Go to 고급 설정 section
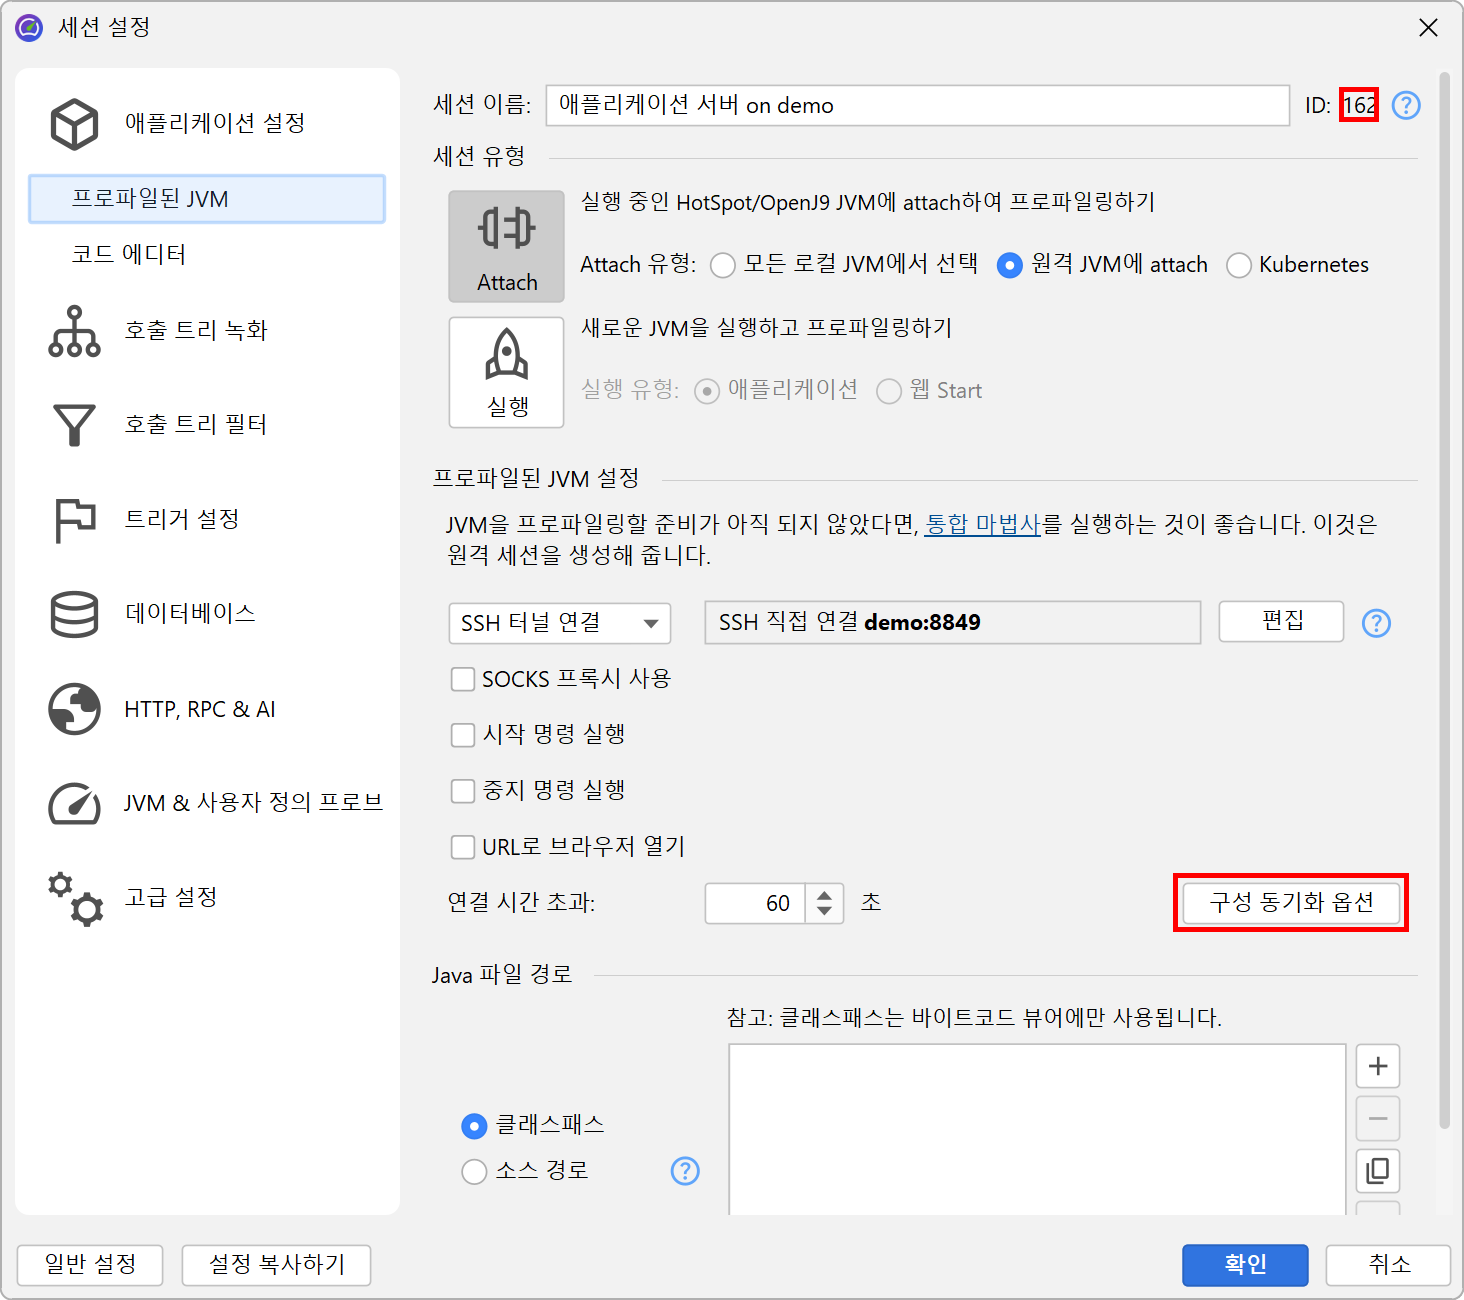The width and height of the screenshot is (1464, 1300). click(x=171, y=898)
